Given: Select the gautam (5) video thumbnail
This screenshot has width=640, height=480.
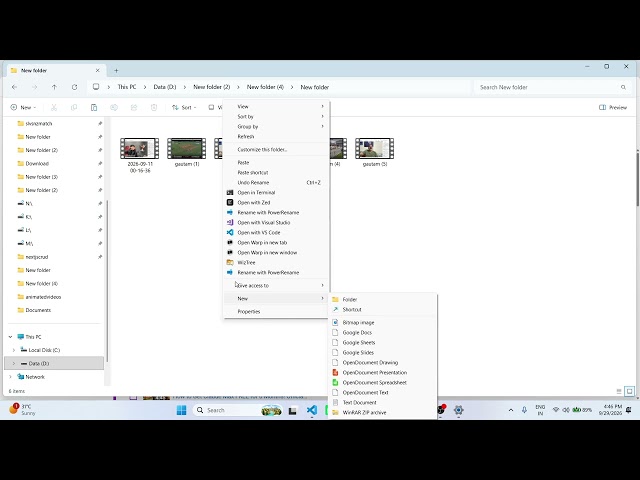Looking at the screenshot, I should click(375, 149).
